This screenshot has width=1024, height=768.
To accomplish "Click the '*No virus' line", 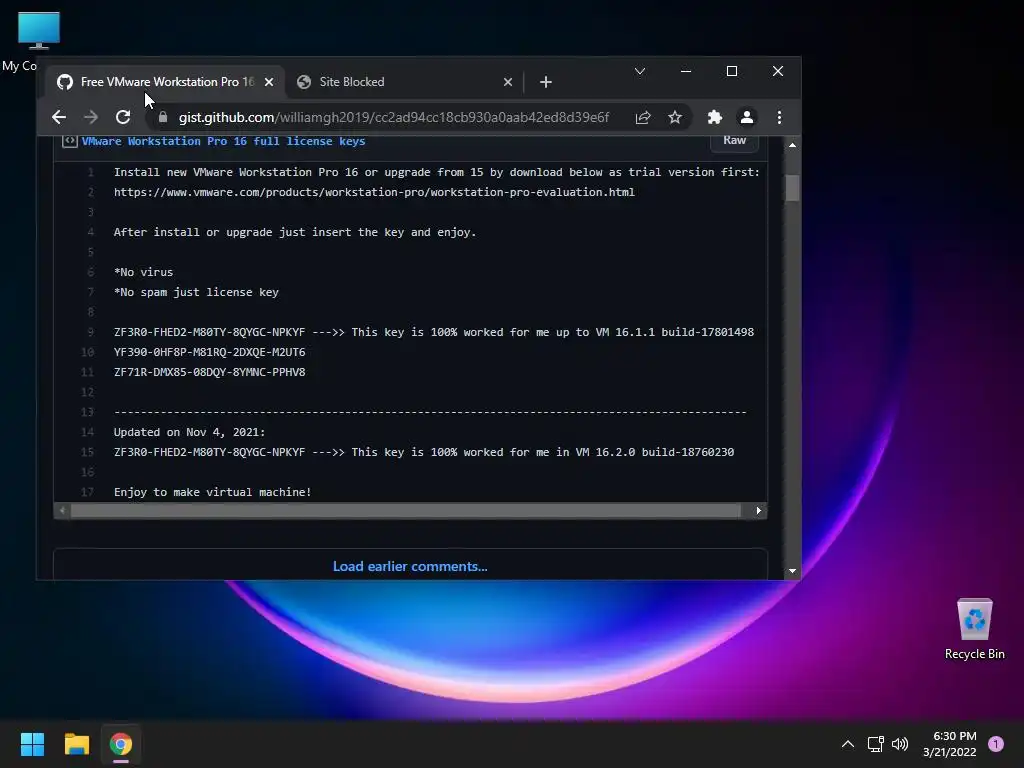I will point(144,272).
